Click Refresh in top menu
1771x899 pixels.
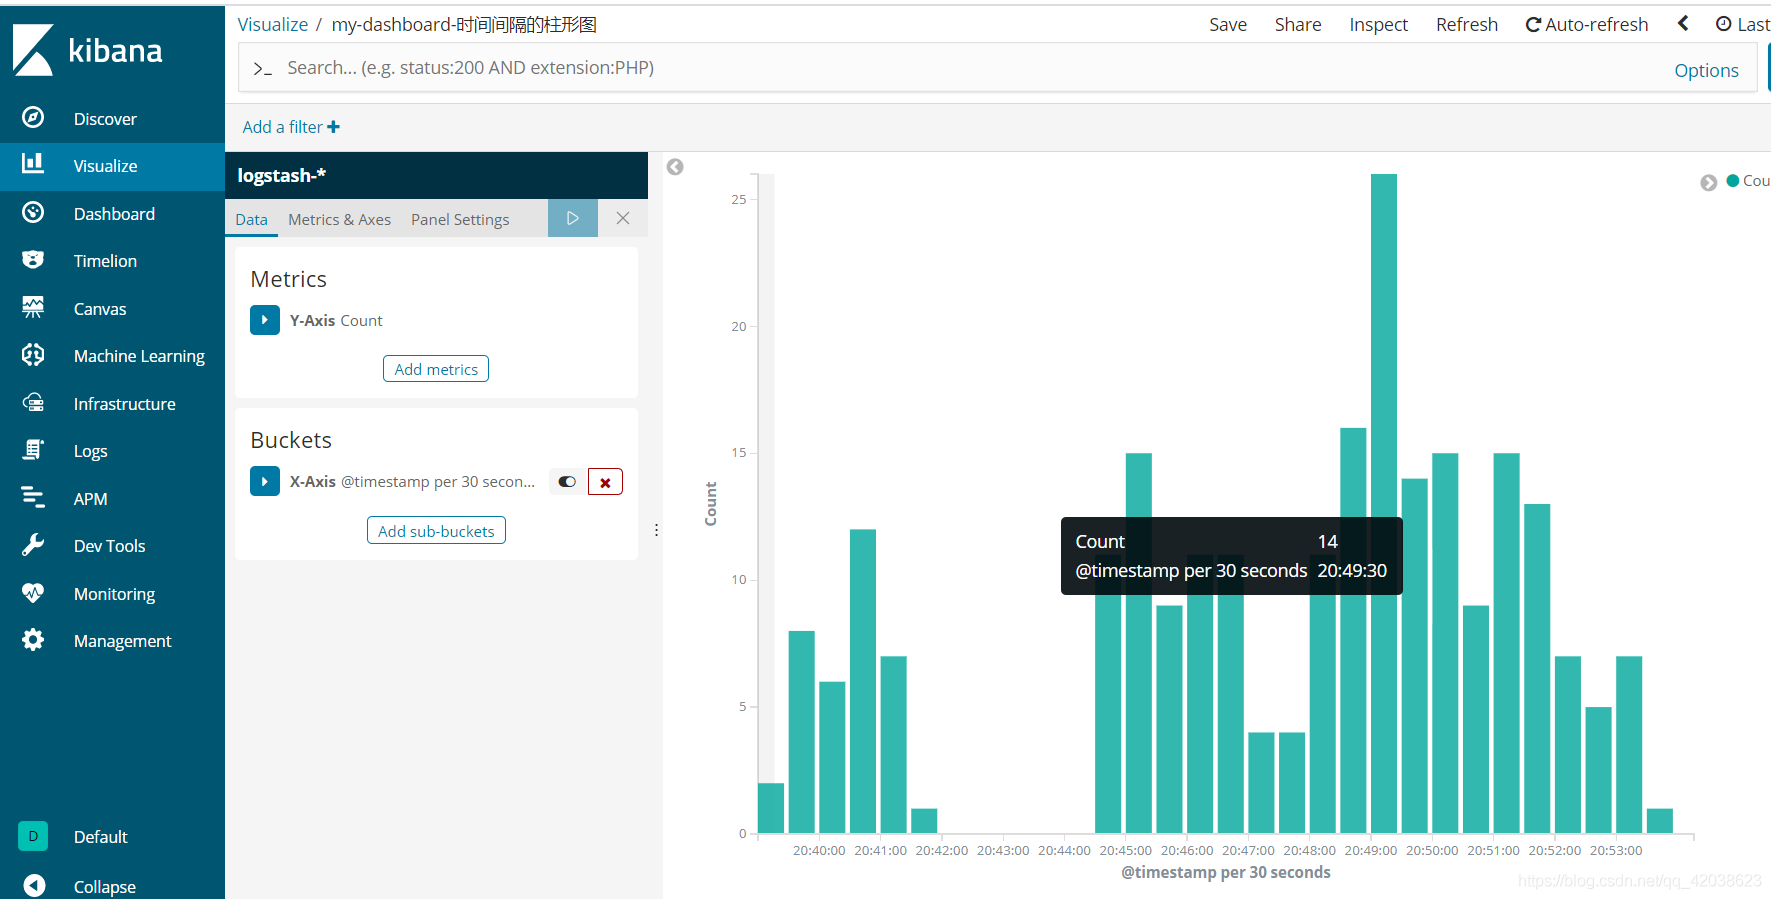click(x=1467, y=24)
